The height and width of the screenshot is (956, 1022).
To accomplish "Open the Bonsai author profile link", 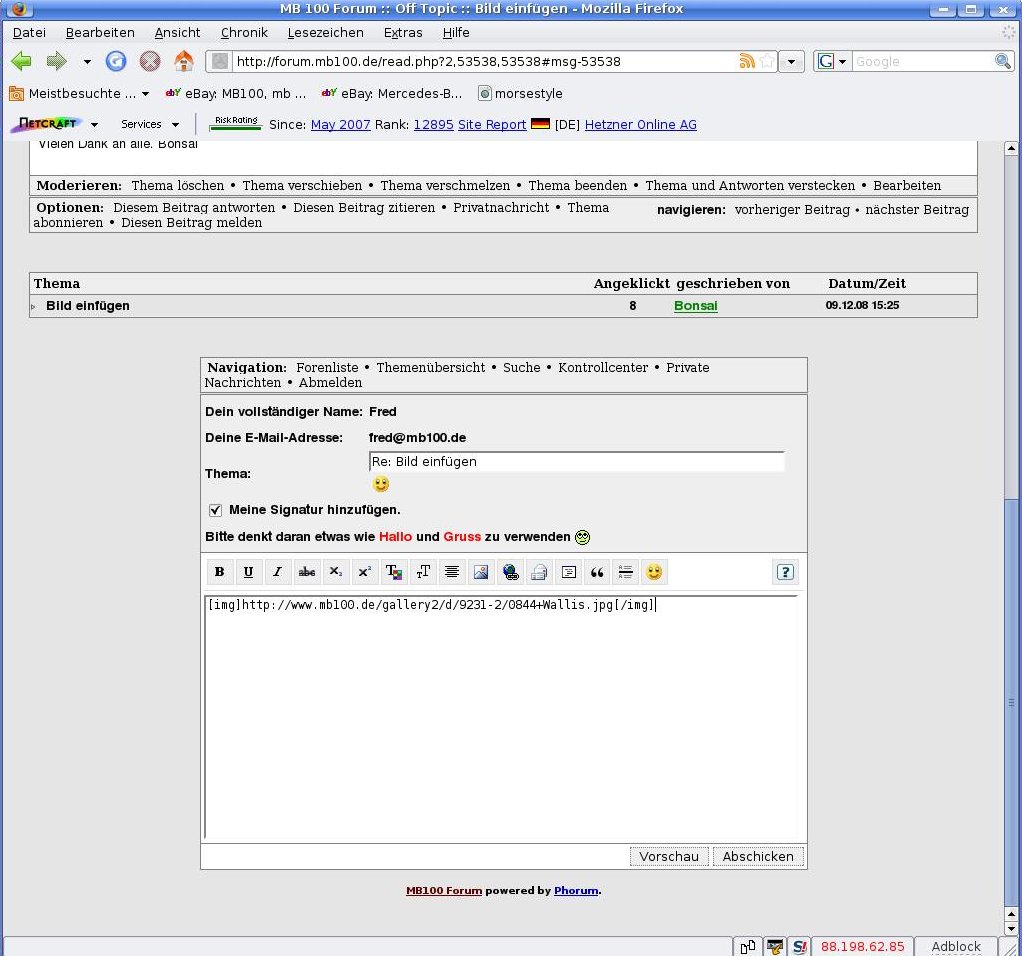I will pyautogui.click(x=695, y=306).
